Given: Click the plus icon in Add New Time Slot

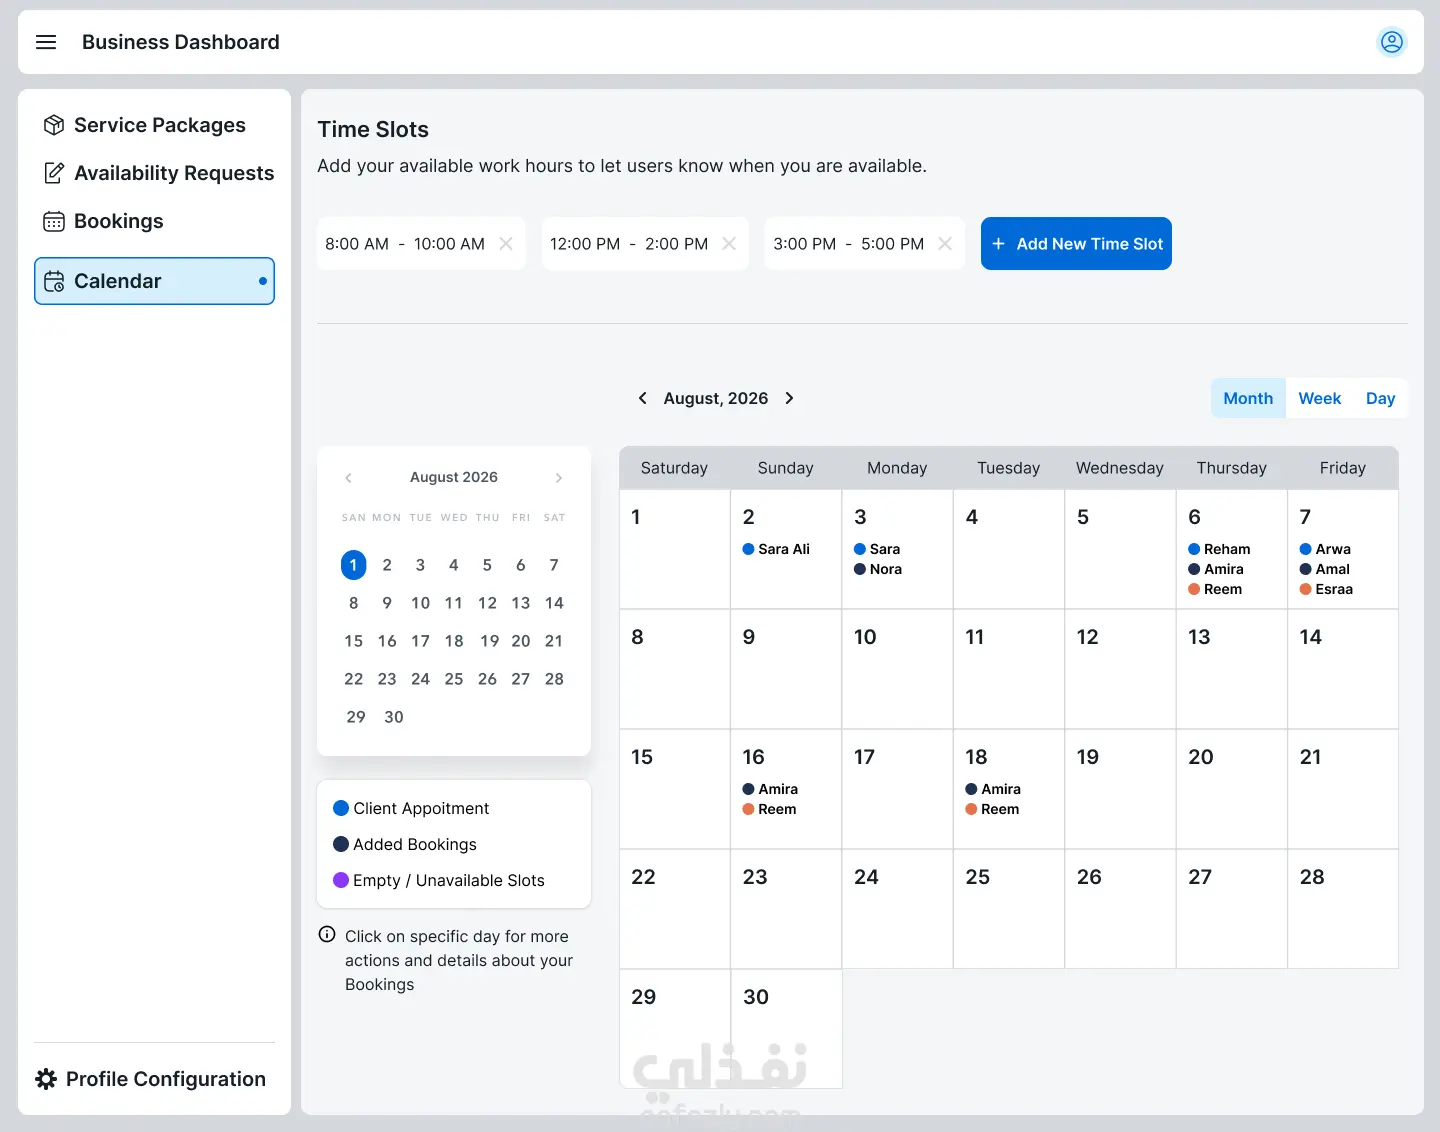Looking at the screenshot, I should 998,244.
